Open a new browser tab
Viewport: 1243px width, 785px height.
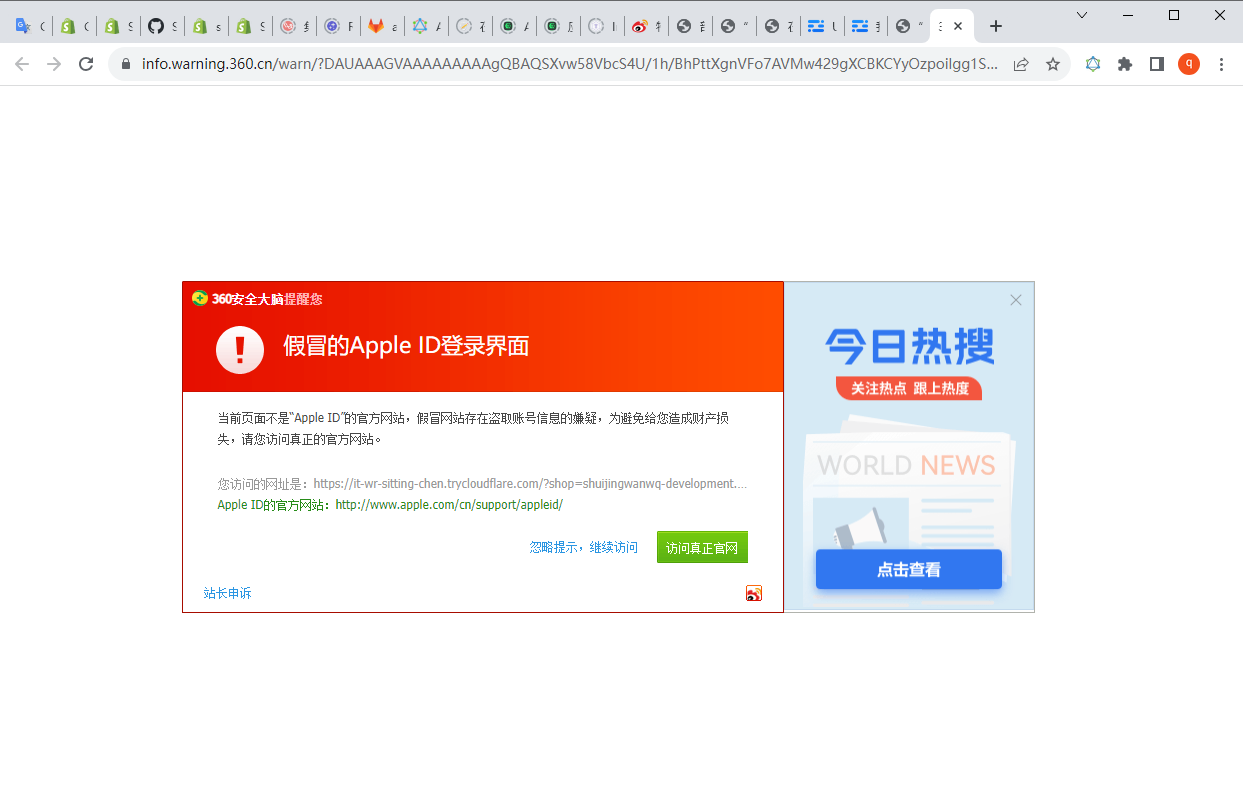point(995,27)
